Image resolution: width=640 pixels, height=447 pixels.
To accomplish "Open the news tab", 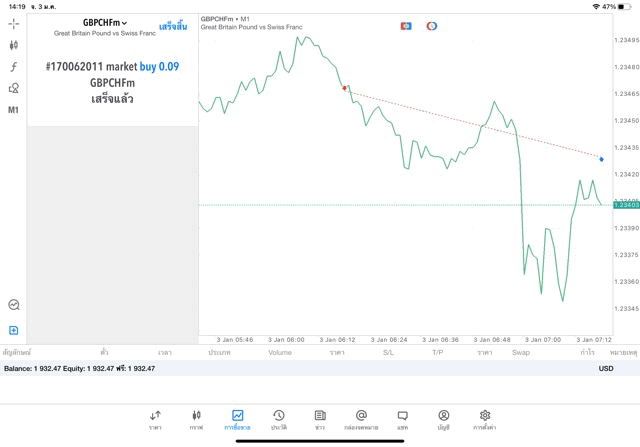I will [x=319, y=419].
